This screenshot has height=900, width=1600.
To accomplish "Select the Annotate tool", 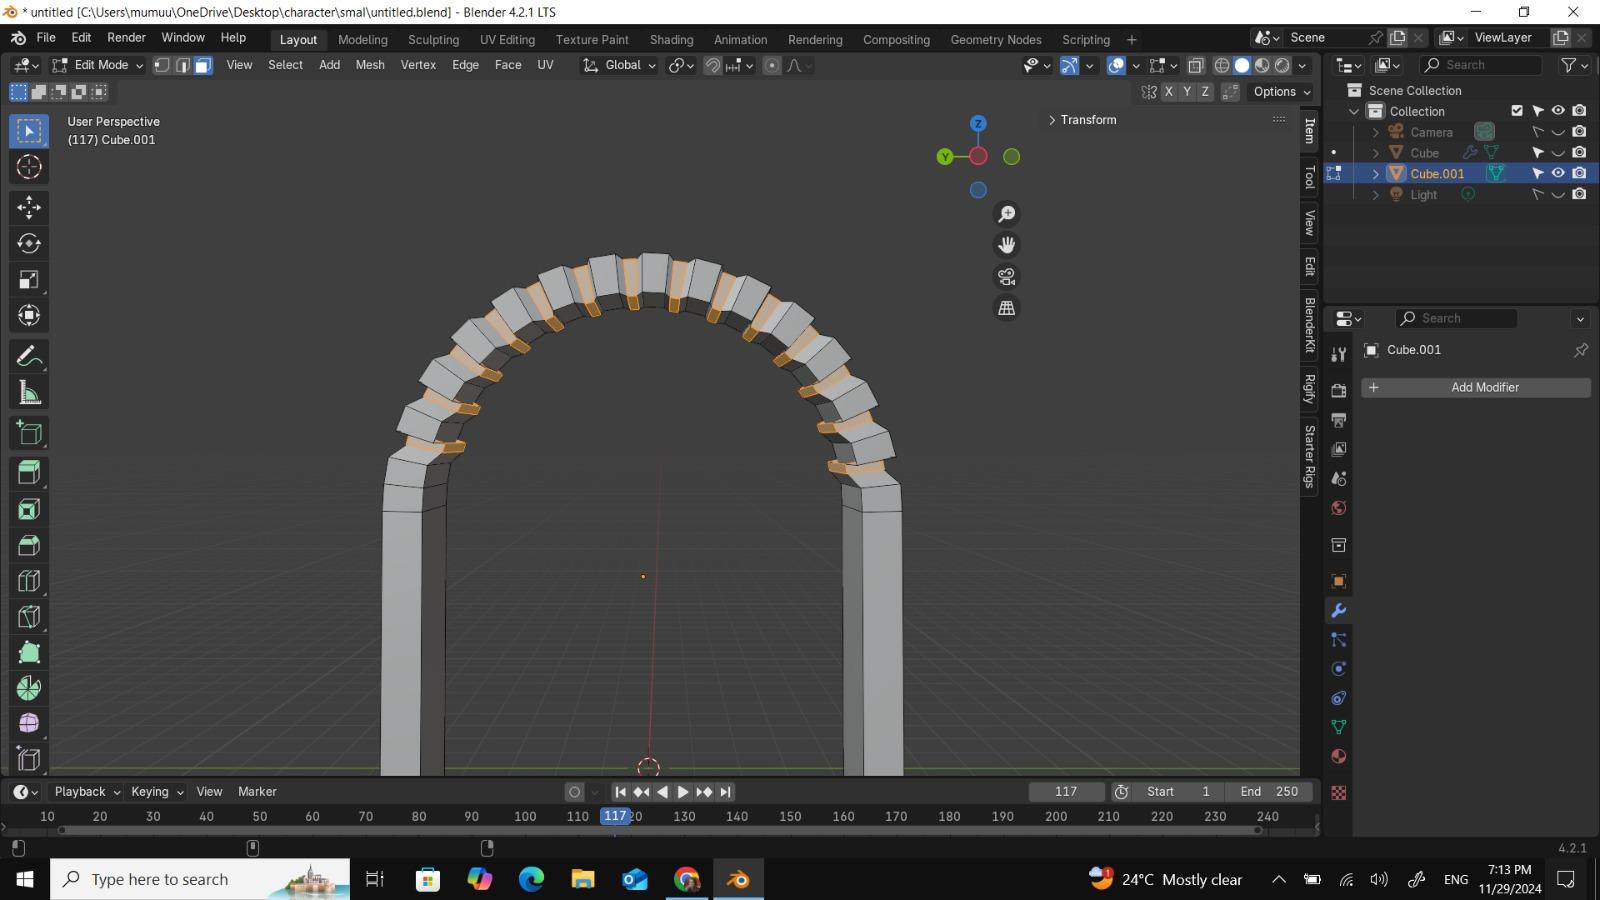I will [29, 356].
